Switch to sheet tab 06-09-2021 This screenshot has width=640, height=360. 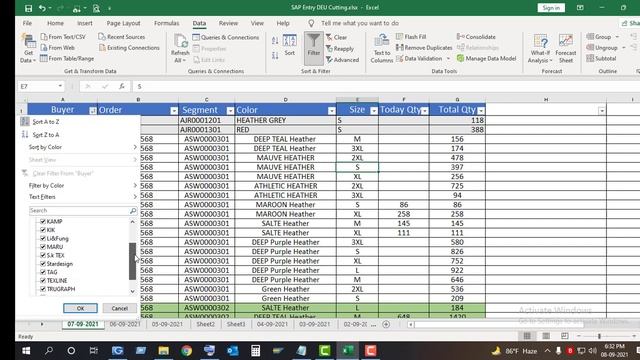point(125,324)
